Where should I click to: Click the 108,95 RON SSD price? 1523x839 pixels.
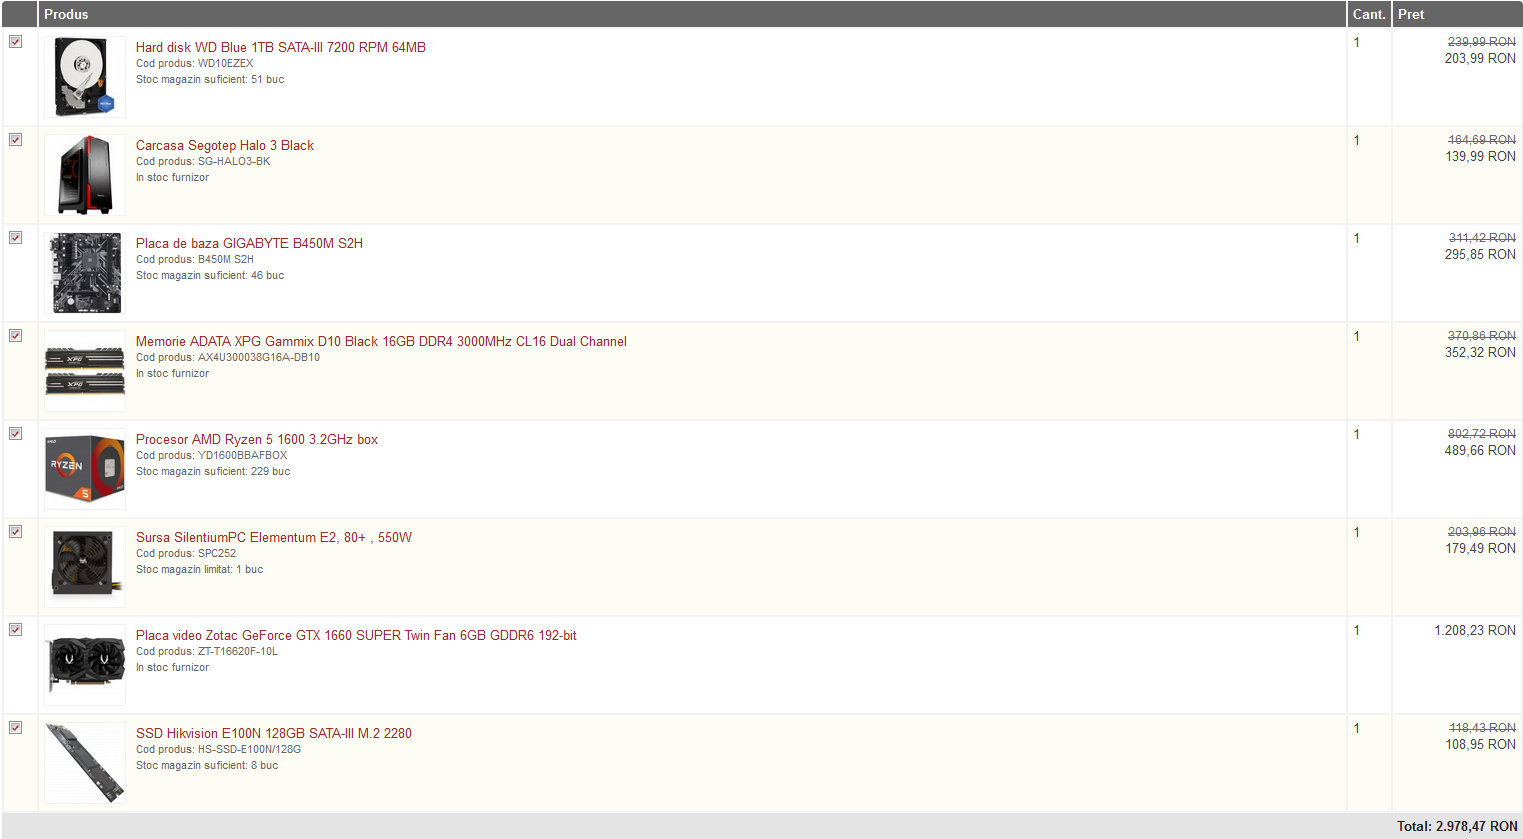[x=1480, y=745]
